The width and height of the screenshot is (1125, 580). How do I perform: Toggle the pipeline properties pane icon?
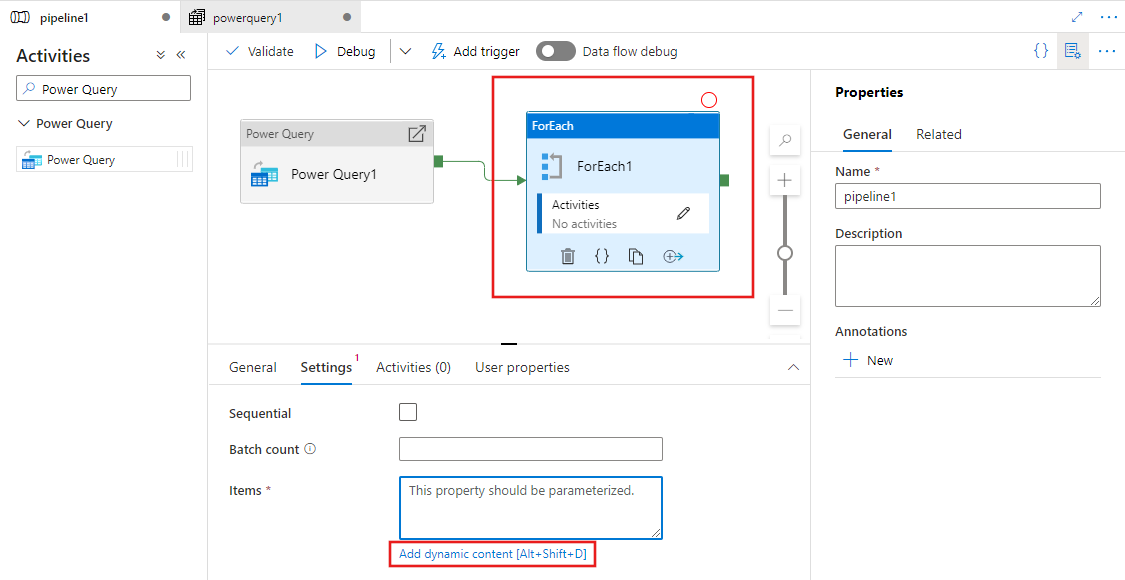(x=1073, y=51)
